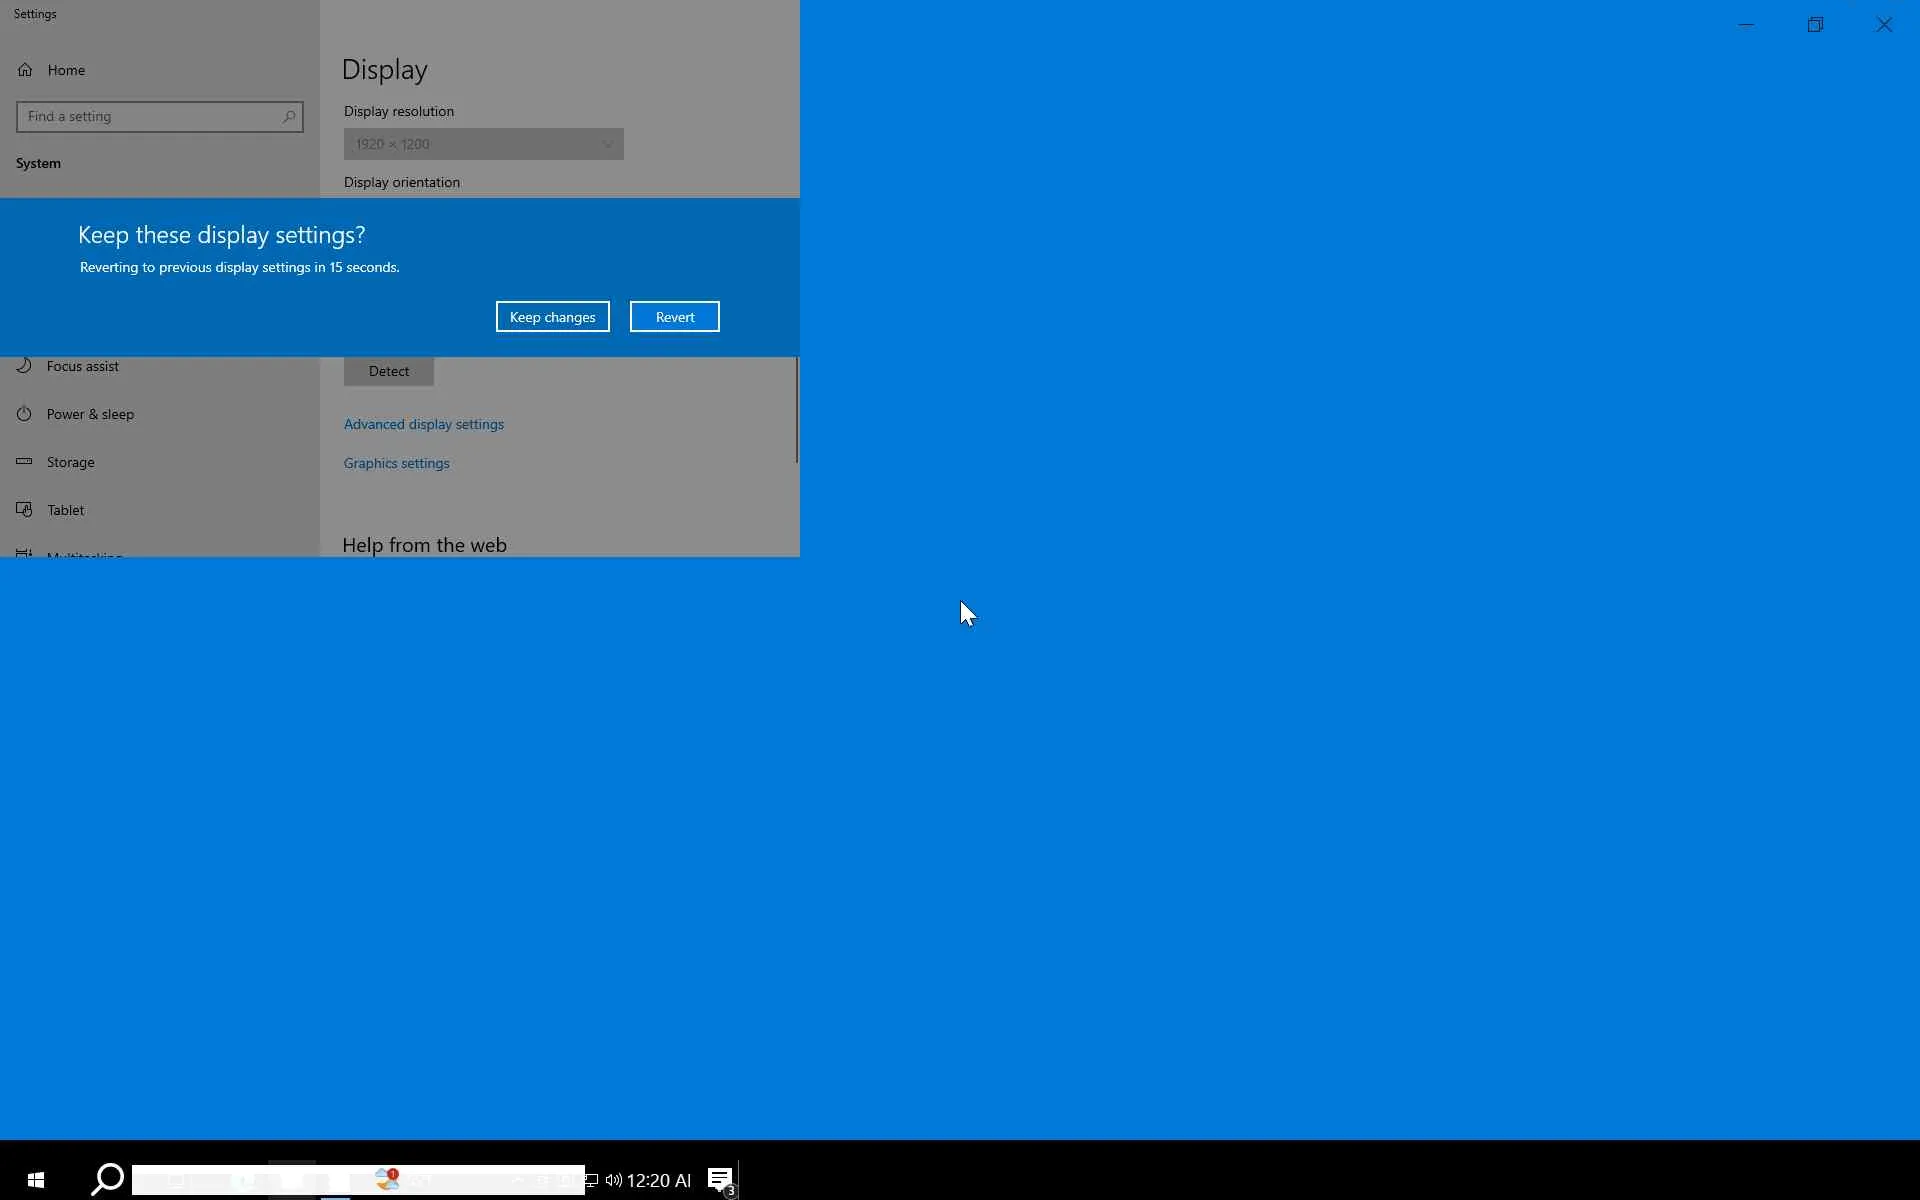Click the search icon in Find a setting
This screenshot has width=1920, height=1200.
click(x=289, y=117)
